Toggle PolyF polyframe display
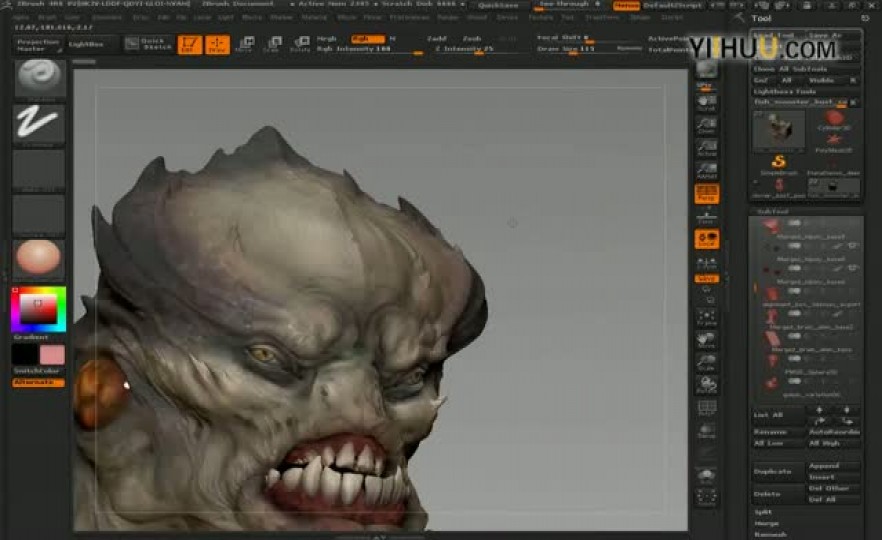The image size is (882, 540). [706, 408]
